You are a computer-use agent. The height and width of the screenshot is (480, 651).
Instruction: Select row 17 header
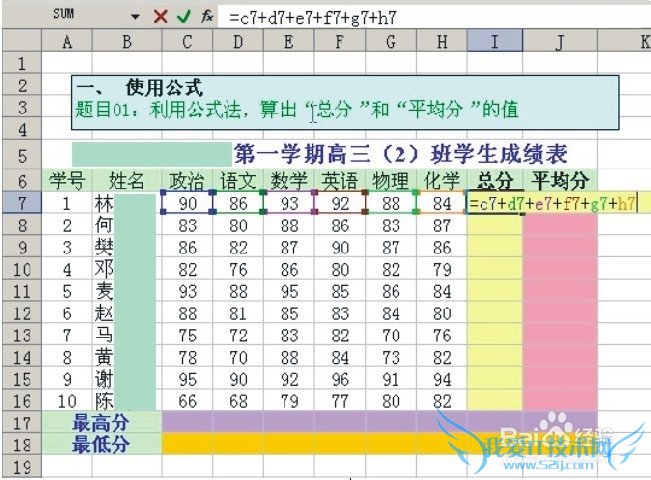pos(22,423)
